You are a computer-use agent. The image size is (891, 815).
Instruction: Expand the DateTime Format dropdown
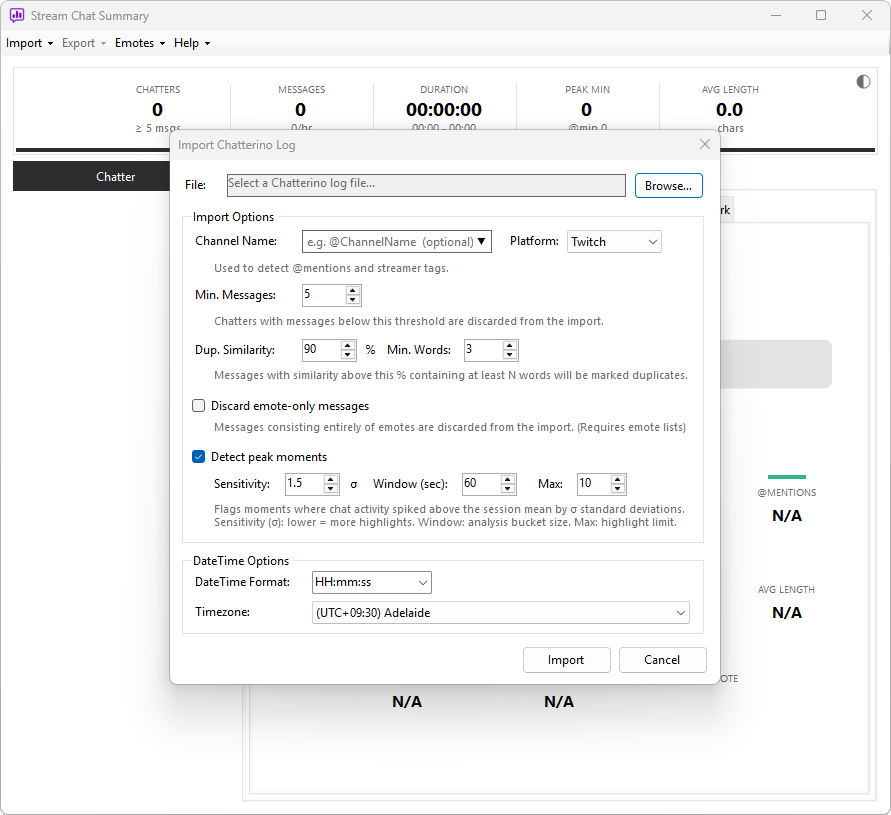[x=372, y=583]
